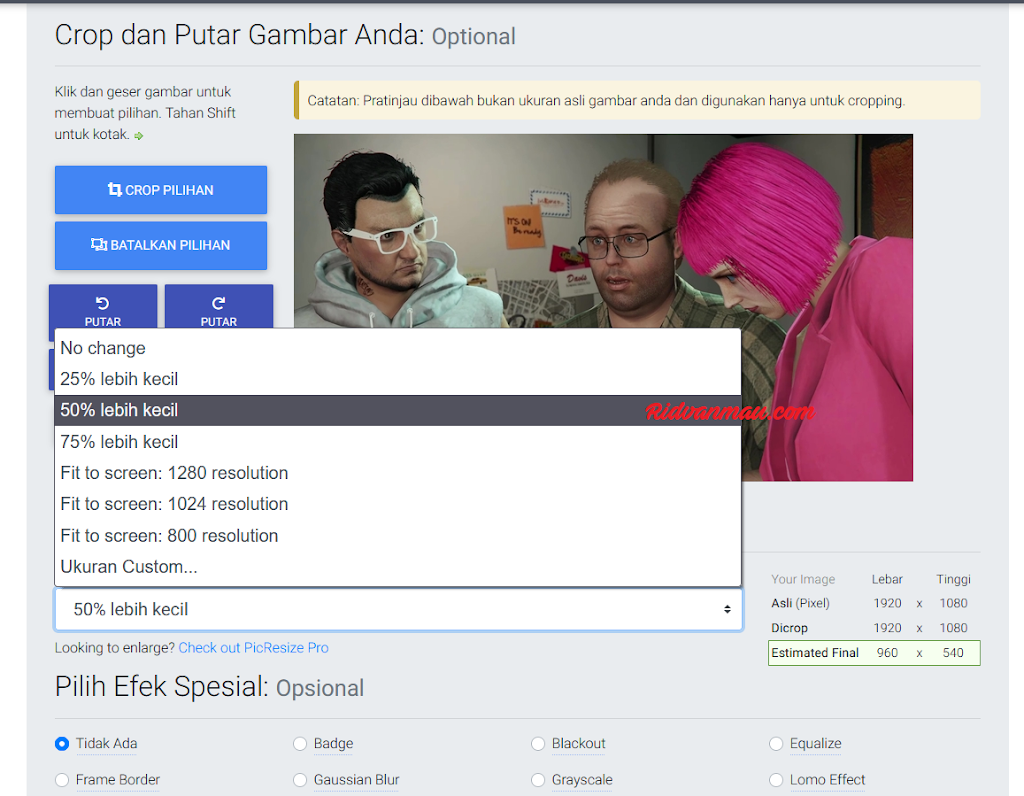Select 25% lebih kecil option
This screenshot has width=1024, height=796.
[398, 379]
